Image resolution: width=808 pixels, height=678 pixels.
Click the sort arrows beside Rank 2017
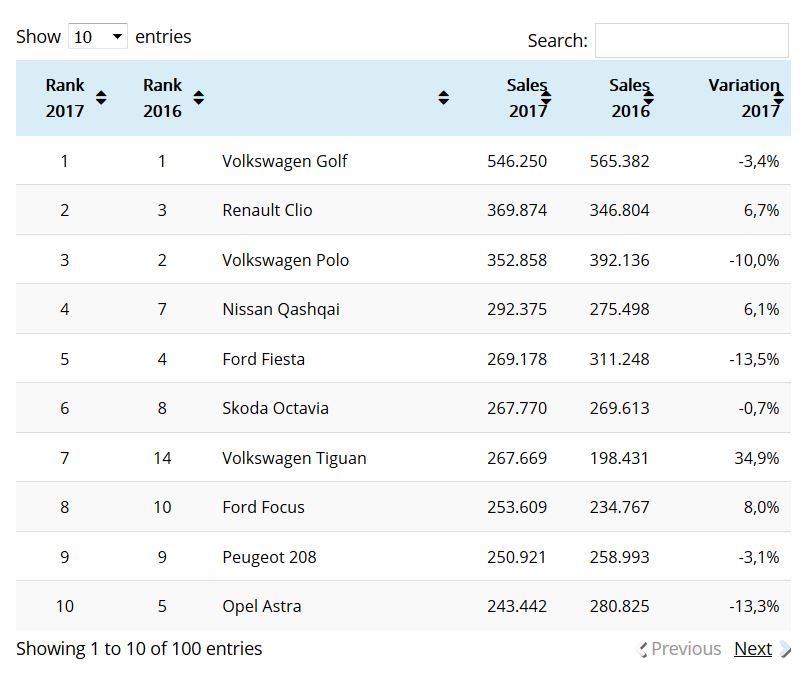(x=101, y=98)
